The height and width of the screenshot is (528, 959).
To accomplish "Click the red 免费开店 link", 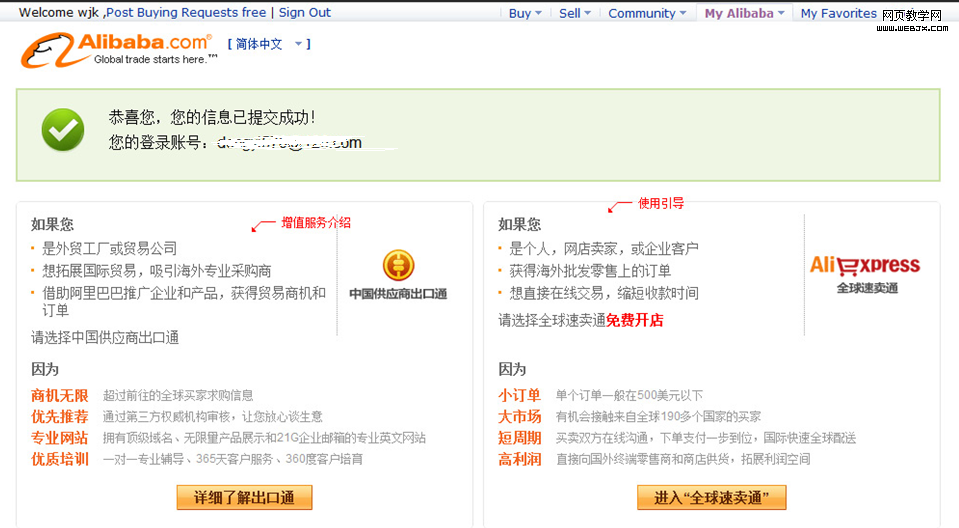I will pos(634,320).
